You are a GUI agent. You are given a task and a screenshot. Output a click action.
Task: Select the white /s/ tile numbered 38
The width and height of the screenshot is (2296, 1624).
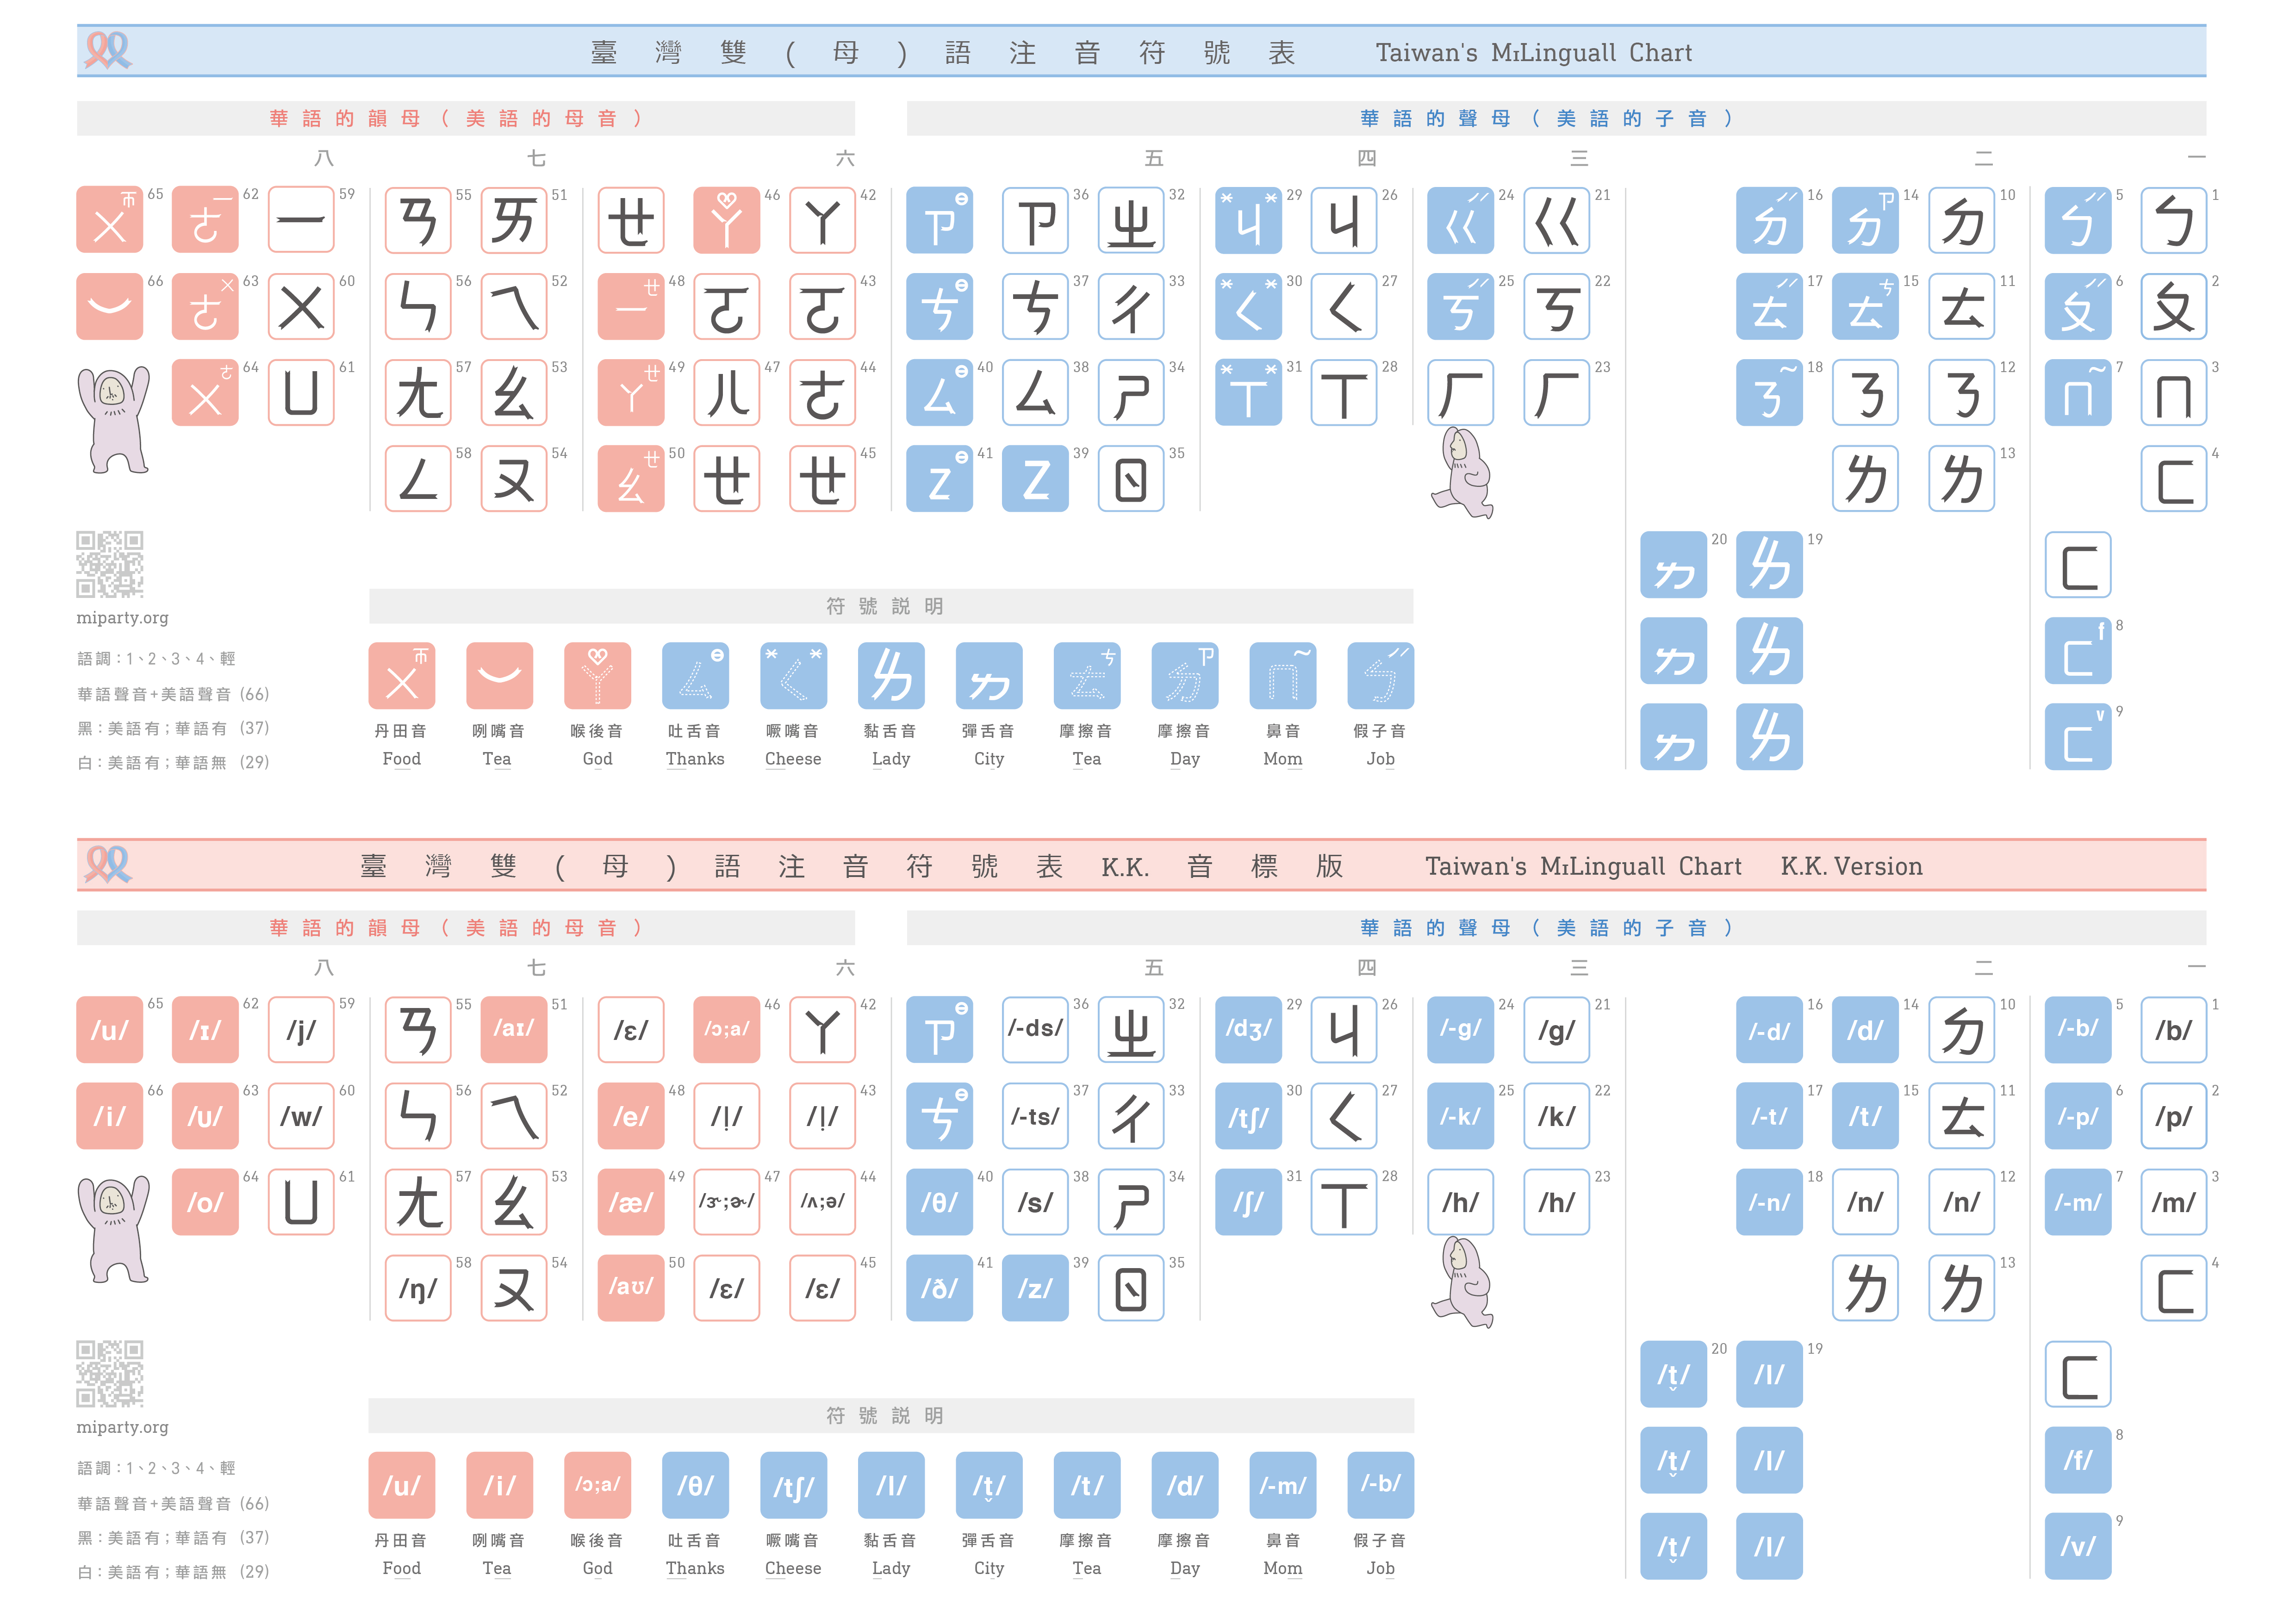[x=1035, y=1202]
